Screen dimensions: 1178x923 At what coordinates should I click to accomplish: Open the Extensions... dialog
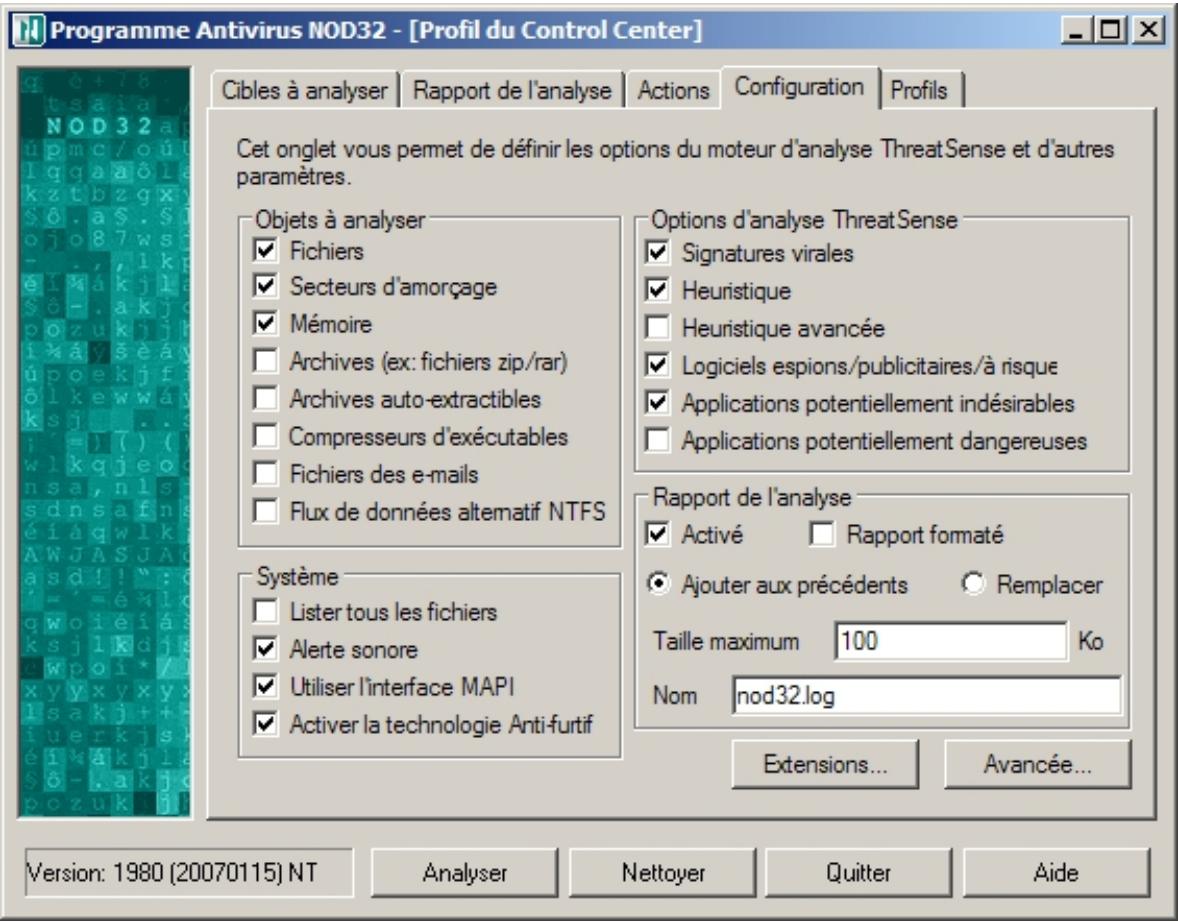825,765
